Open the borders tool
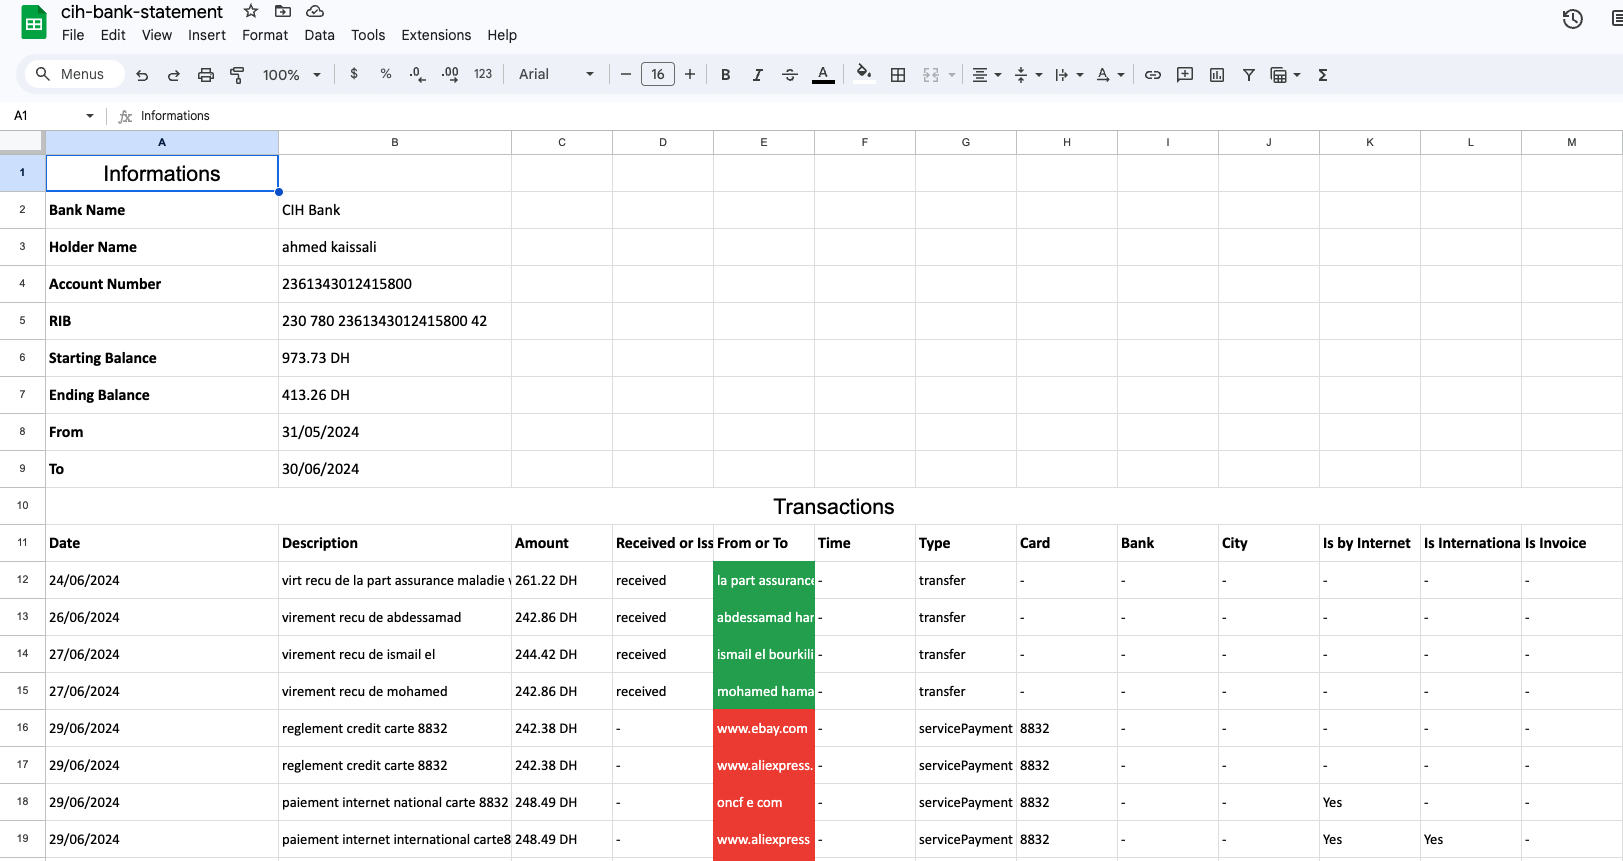1623x861 pixels. [898, 75]
